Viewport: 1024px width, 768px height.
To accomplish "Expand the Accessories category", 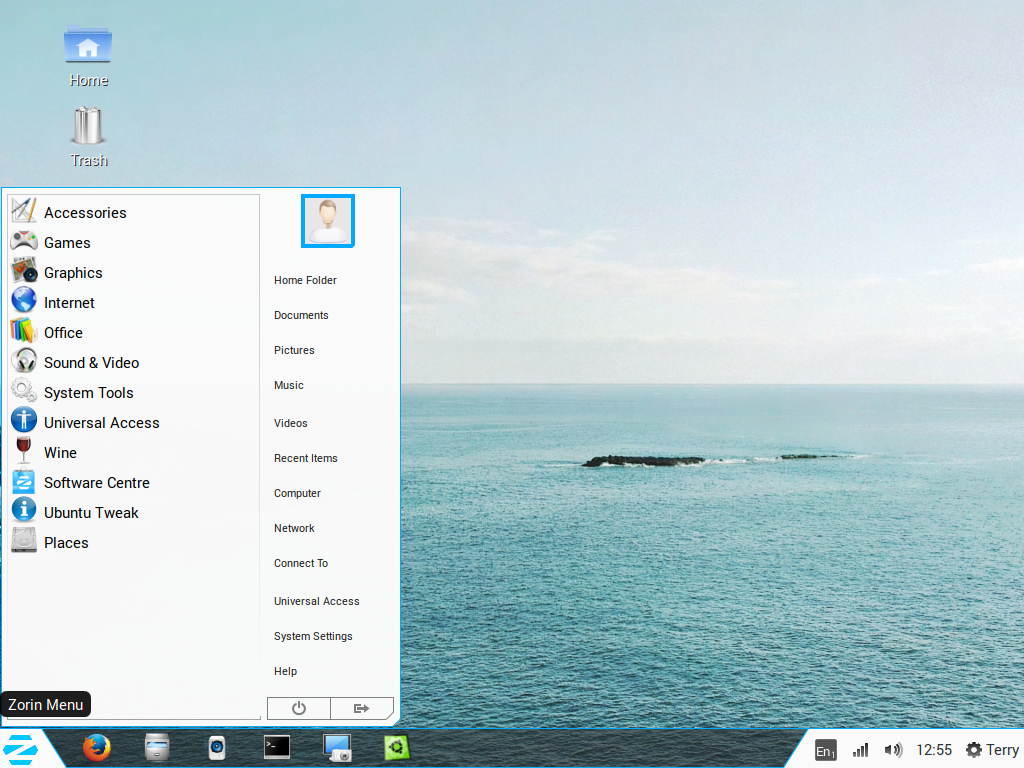I will tap(85, 213).
